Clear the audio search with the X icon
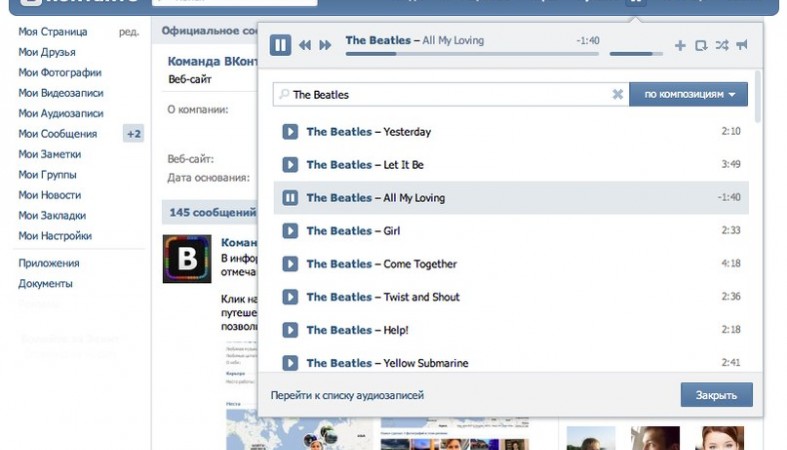The width and height of the screenshot is (787, 450). tap(618, 94)
